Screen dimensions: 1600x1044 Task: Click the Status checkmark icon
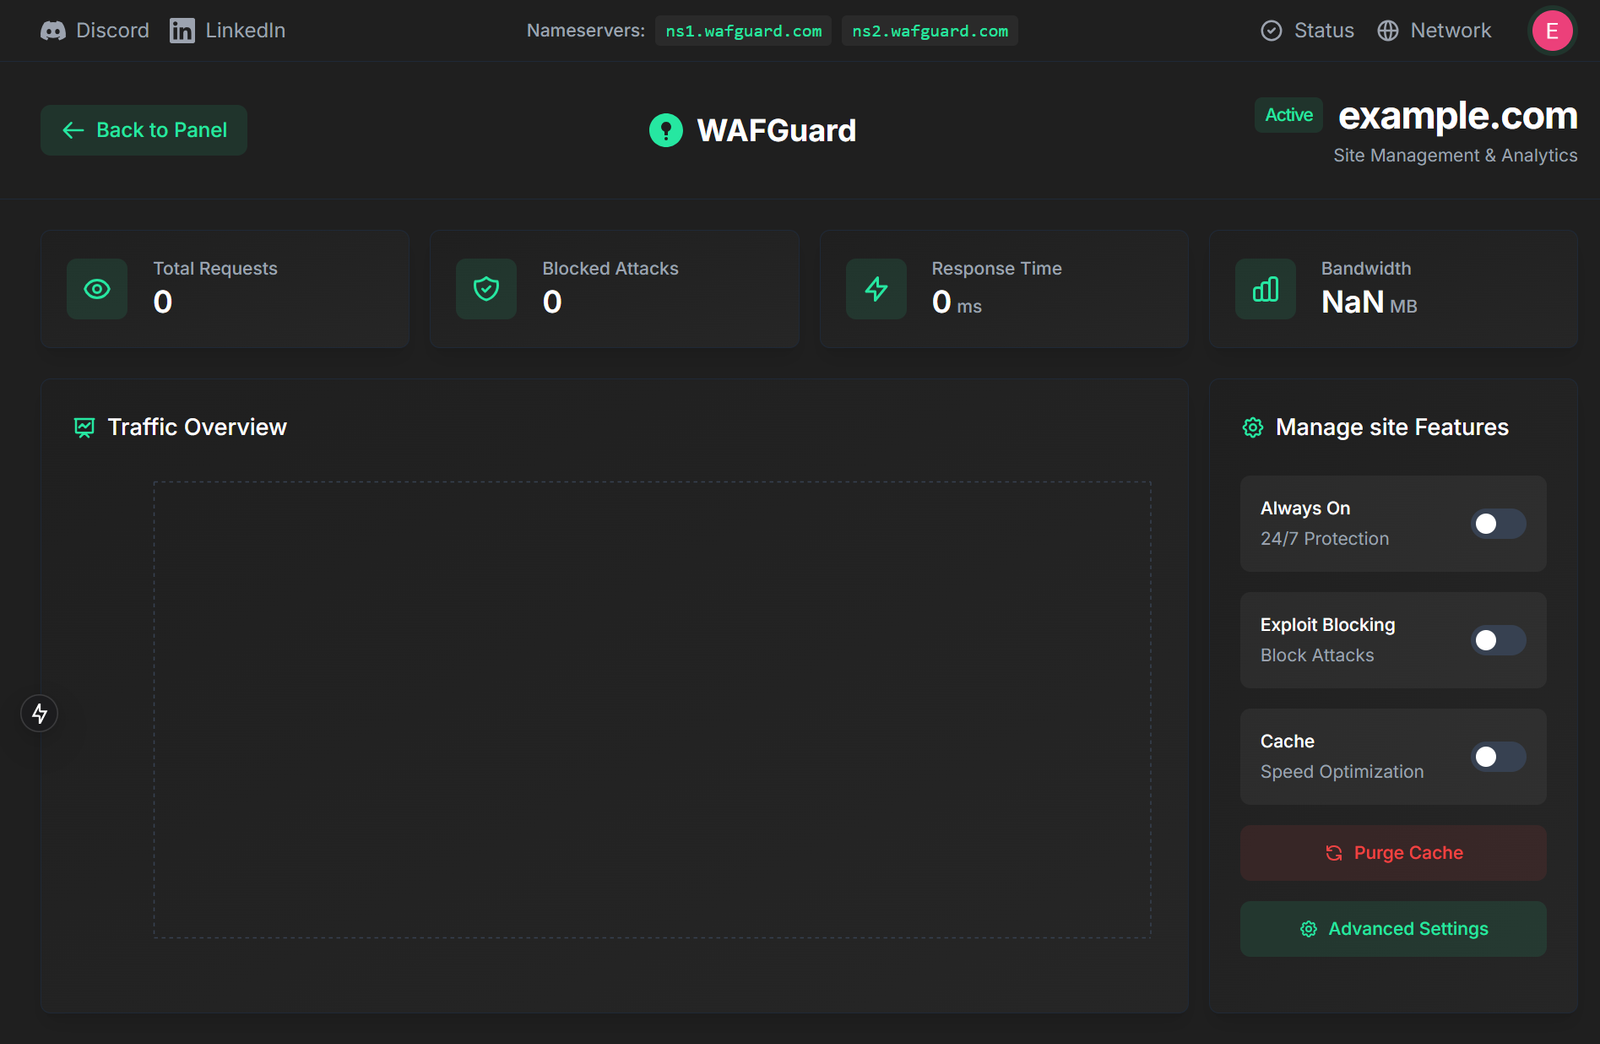click(x=1271, y=31)
